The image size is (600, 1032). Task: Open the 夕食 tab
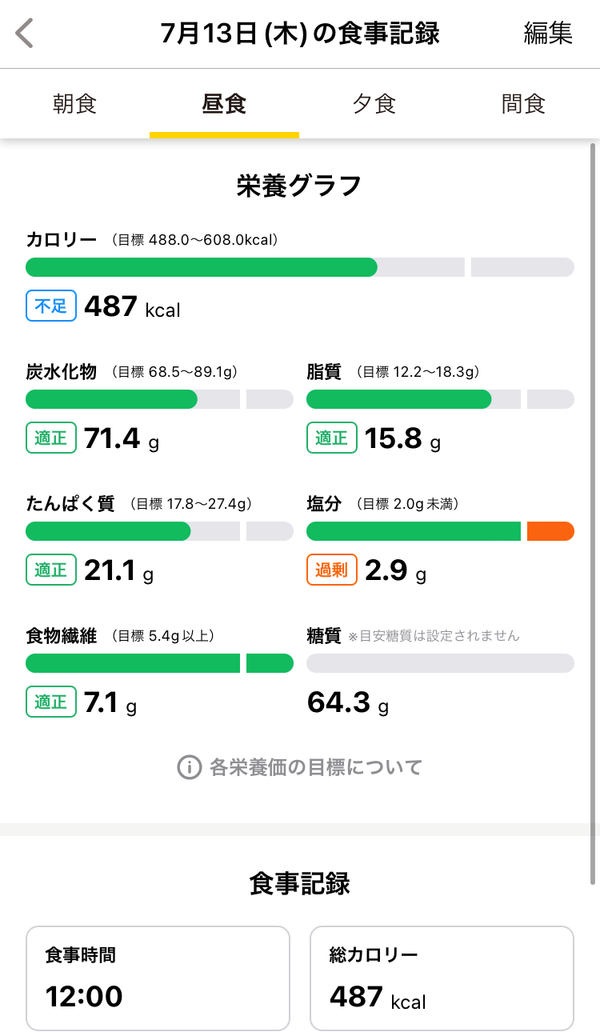(374, 104)
